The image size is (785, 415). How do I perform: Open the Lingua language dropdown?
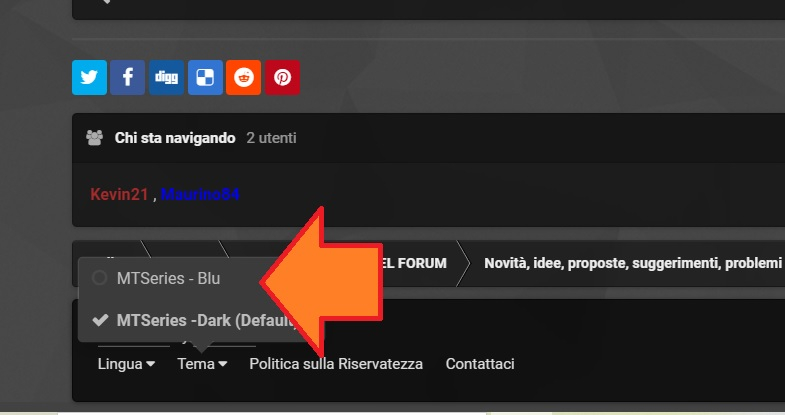click(x=126, y=364)
